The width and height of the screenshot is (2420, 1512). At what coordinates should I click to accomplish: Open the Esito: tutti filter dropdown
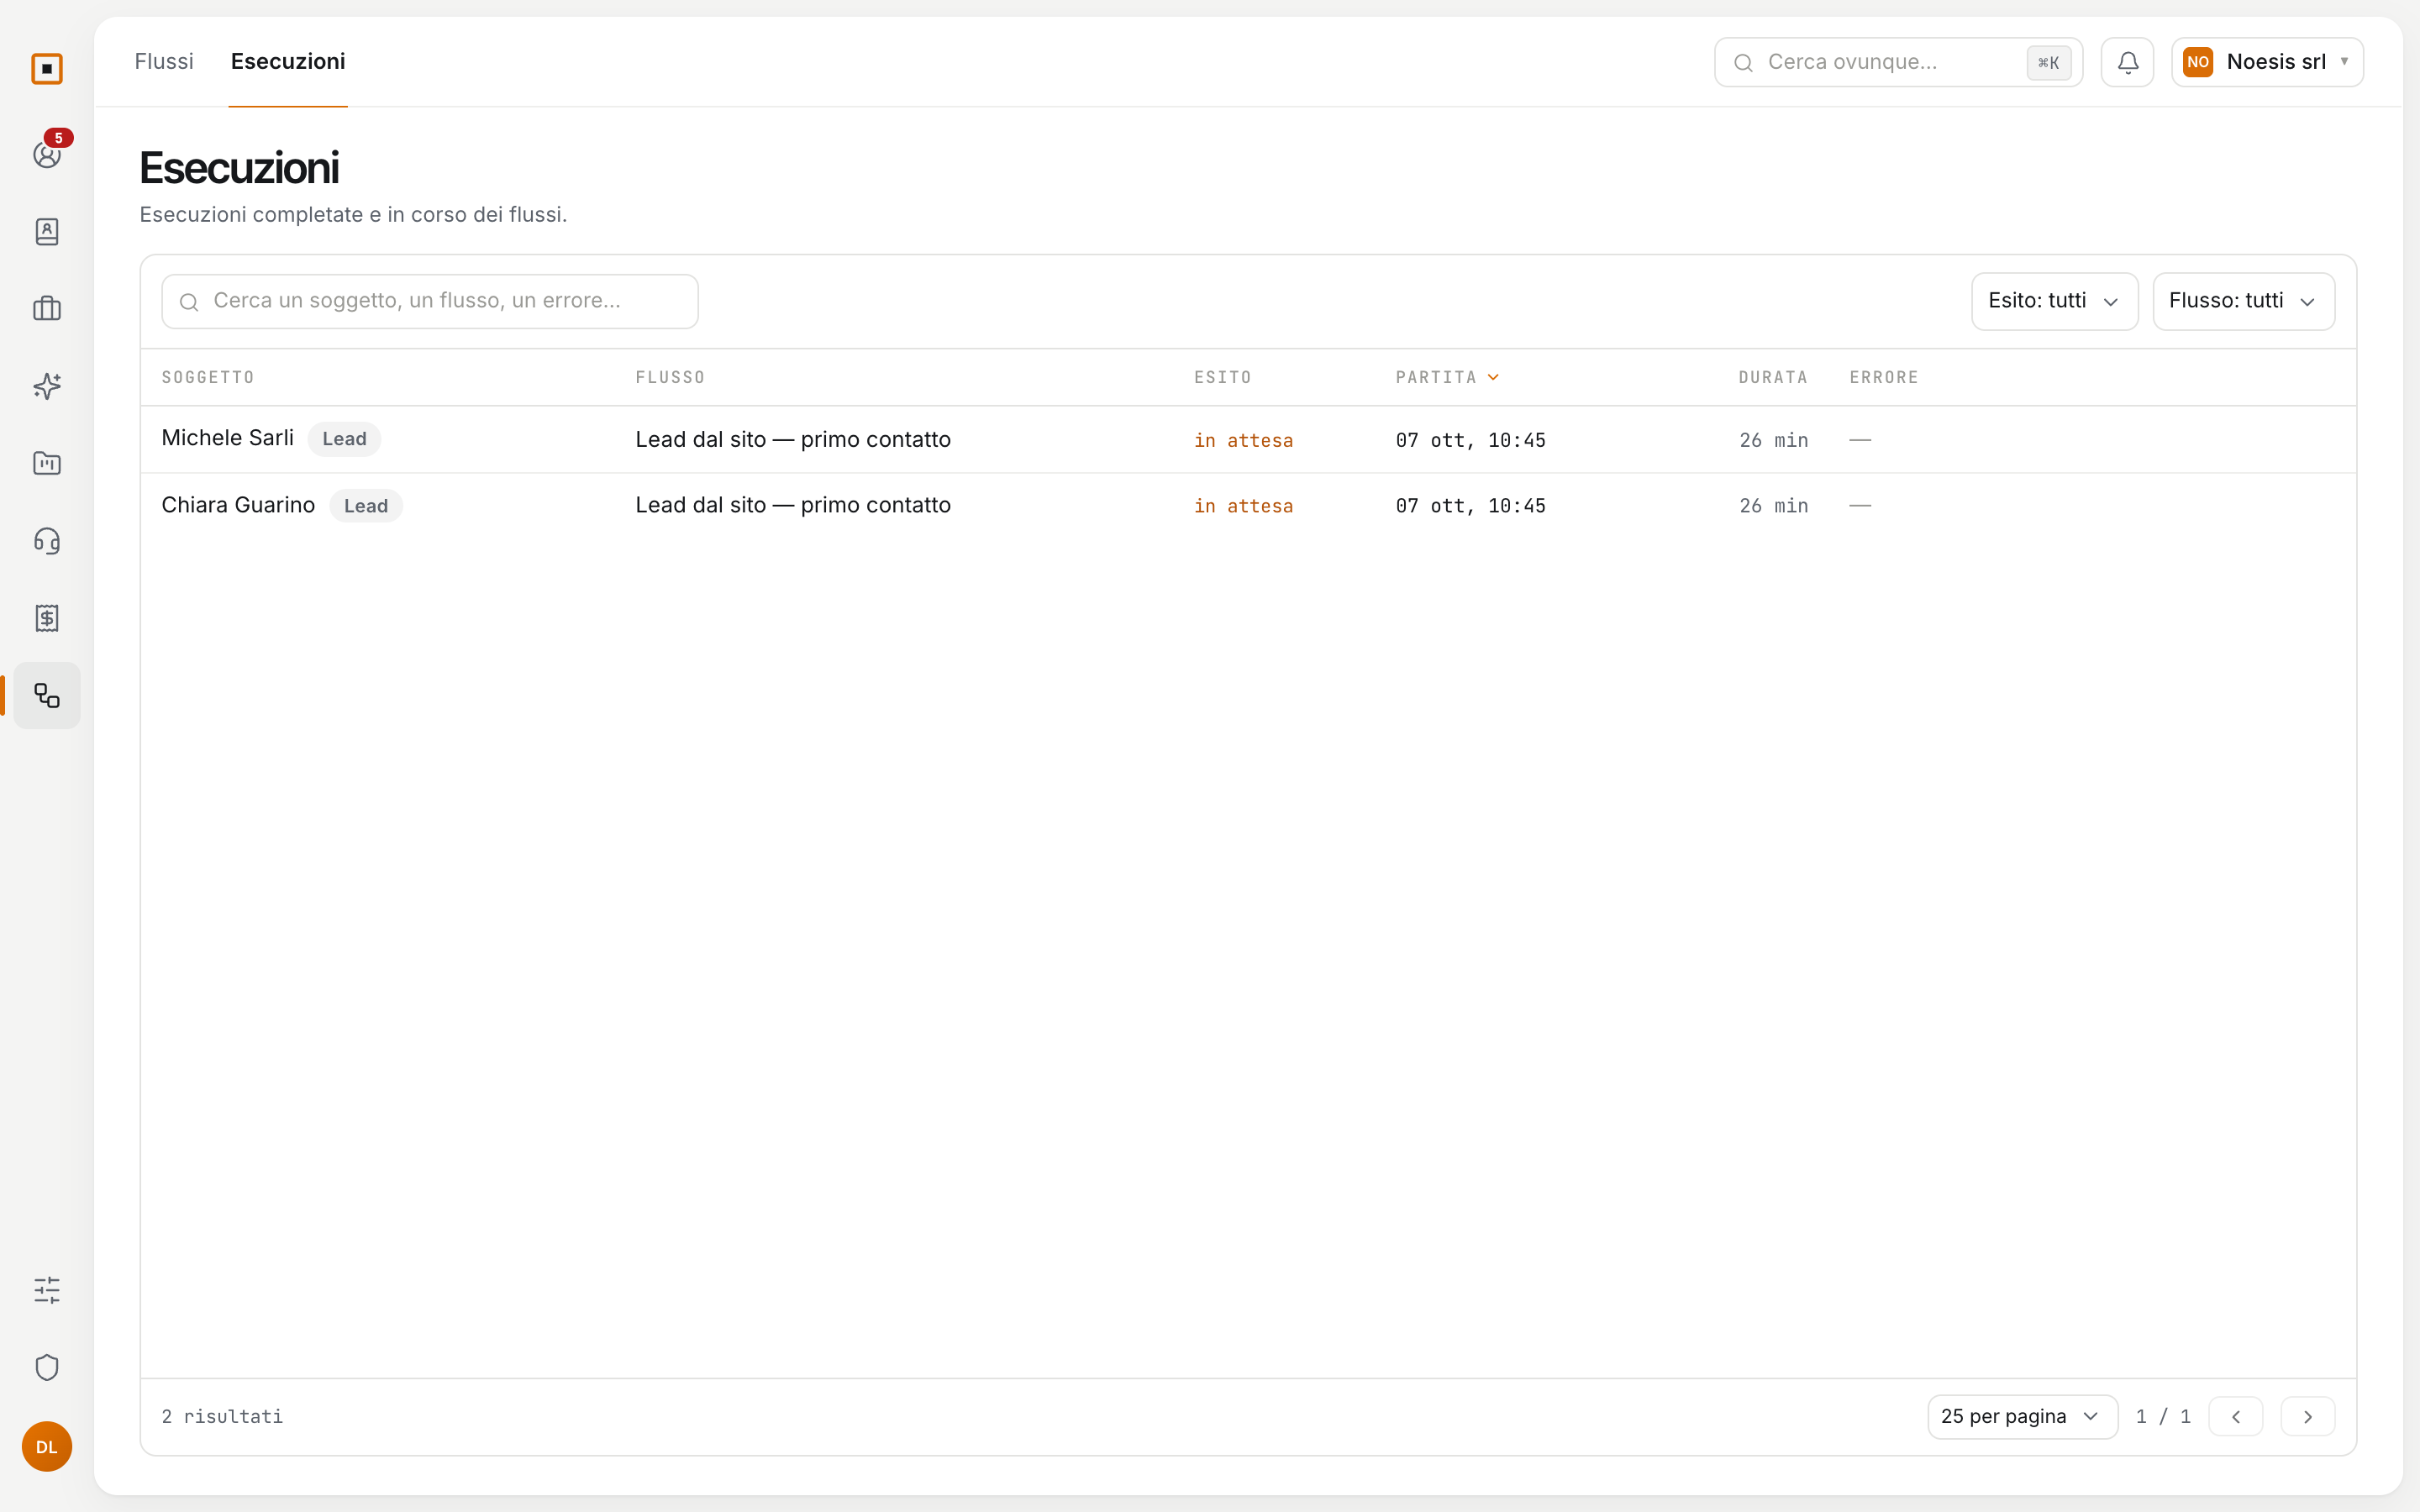(x=2054, y=301)
